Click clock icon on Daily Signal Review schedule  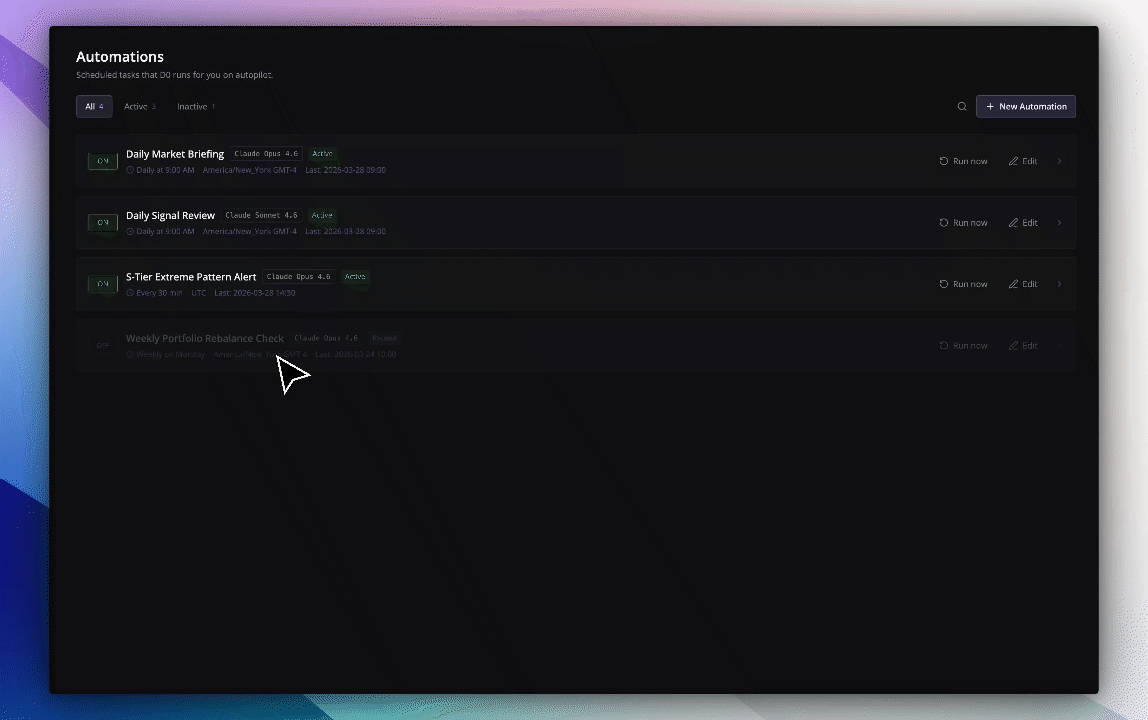[x=130, y=231]
